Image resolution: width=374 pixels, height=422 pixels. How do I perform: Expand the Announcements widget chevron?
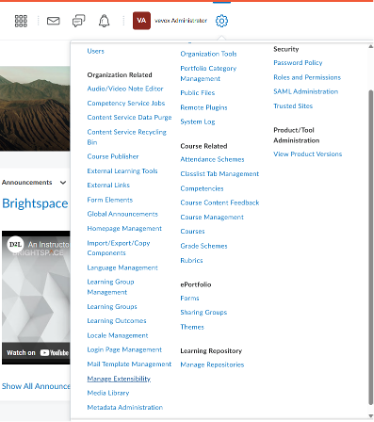click(63, 183)
